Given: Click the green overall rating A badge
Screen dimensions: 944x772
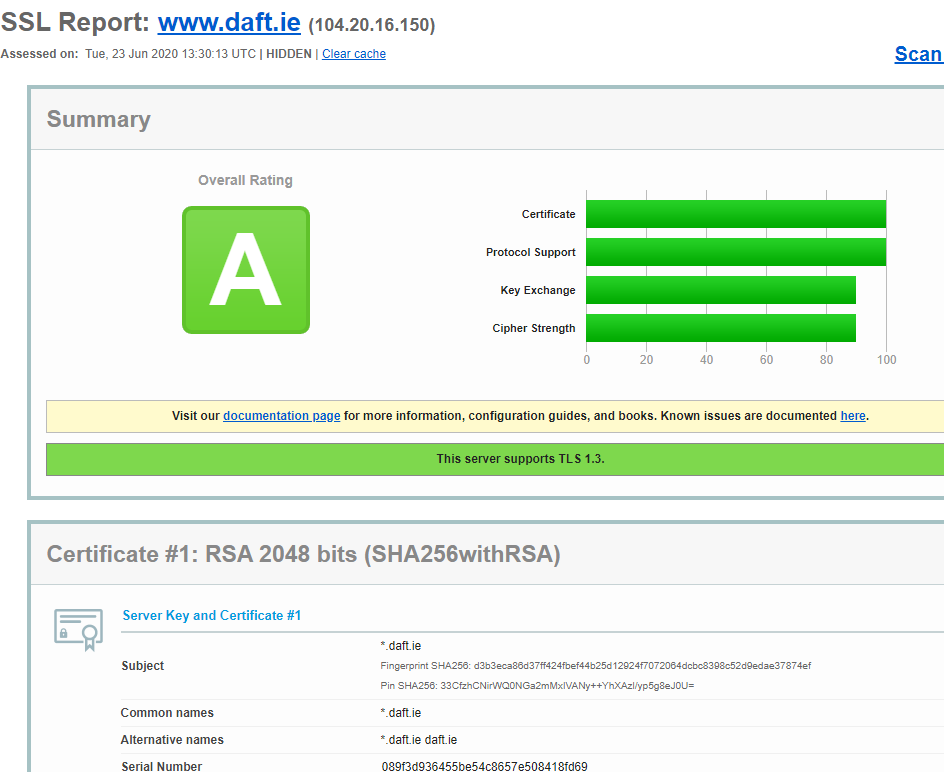Looking at the screenshot, I should (246, 270).
